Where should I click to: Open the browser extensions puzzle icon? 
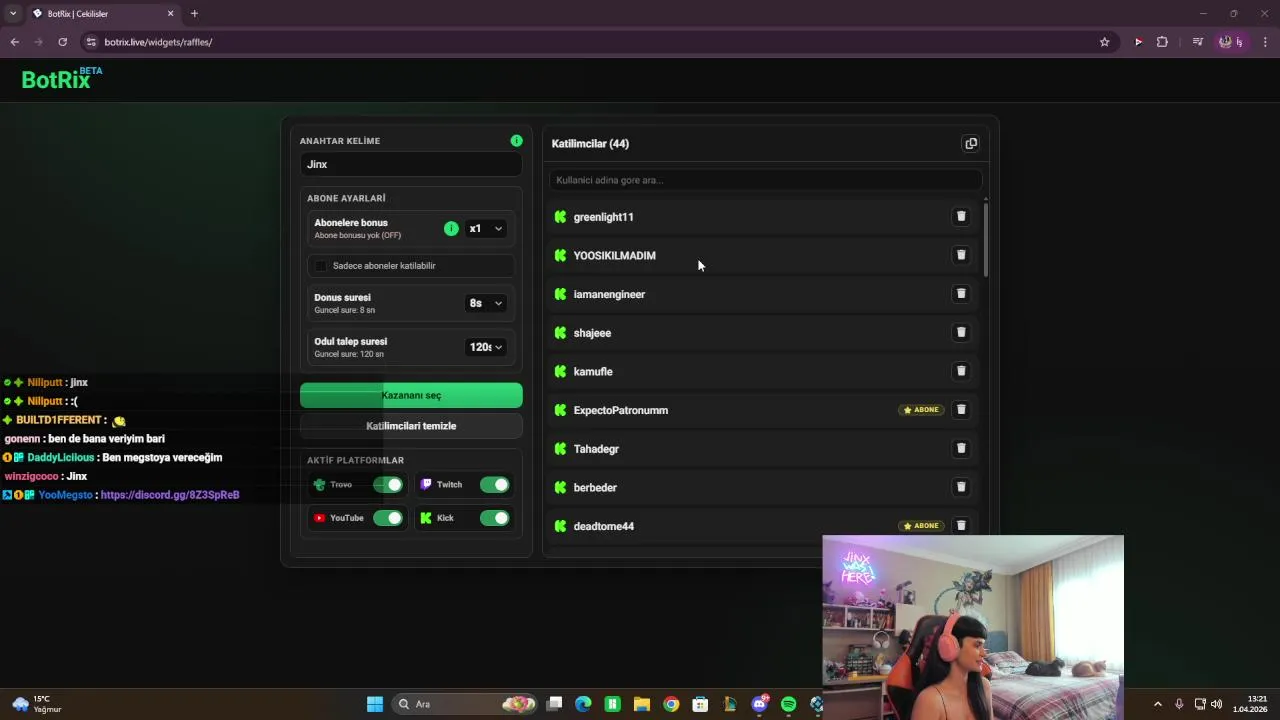coord(1162,42)
